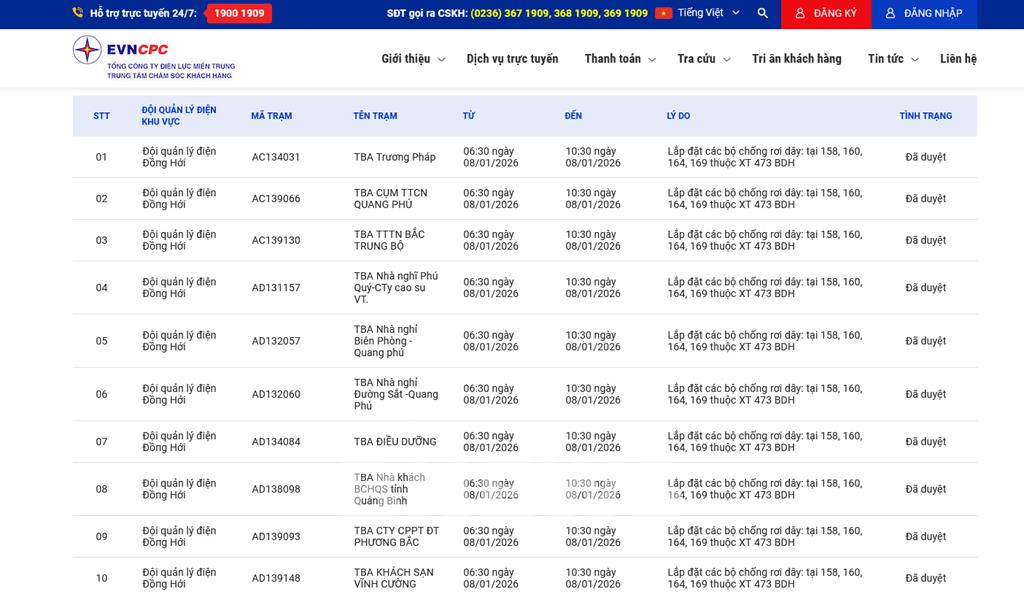Call hotline 1900 1909 badge
The width and height of the screenshot is (1024, 597).
pyautogui.click(x=239, y=13)
